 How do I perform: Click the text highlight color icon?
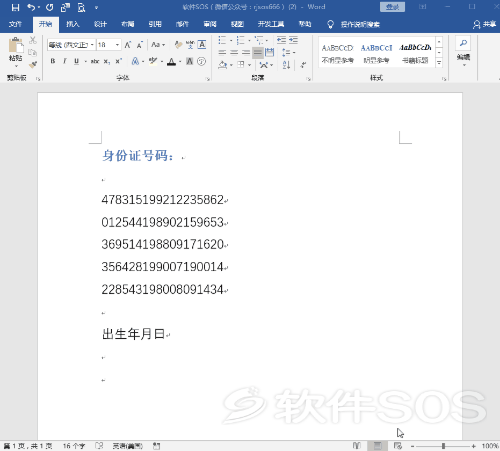click(153, 61)
